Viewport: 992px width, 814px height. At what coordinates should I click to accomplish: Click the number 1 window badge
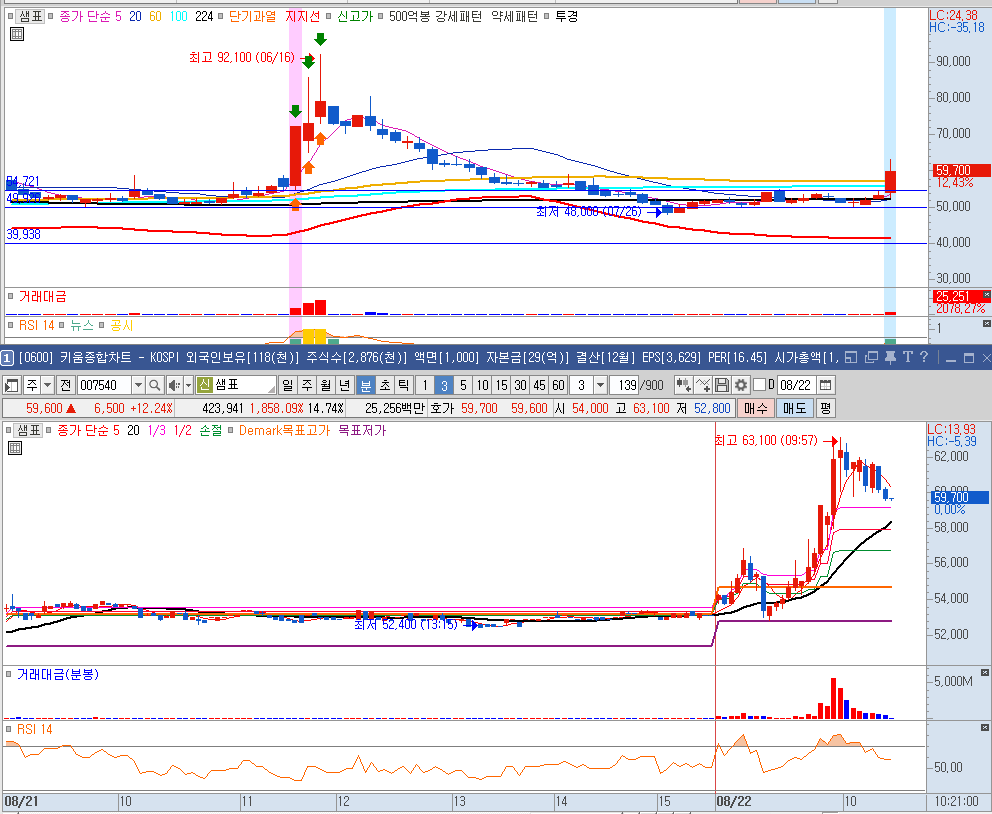[x=6, y=358]
